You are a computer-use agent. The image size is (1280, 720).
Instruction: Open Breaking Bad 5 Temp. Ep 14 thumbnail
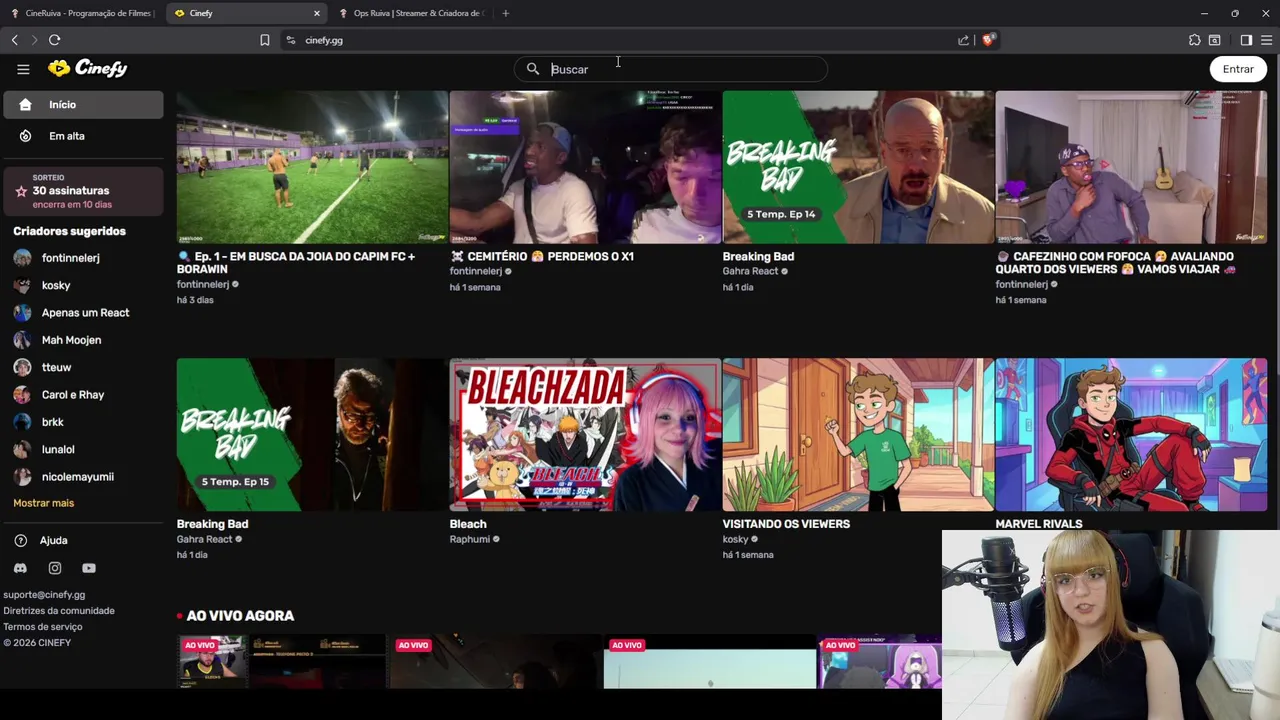click(x=858, y=167)
